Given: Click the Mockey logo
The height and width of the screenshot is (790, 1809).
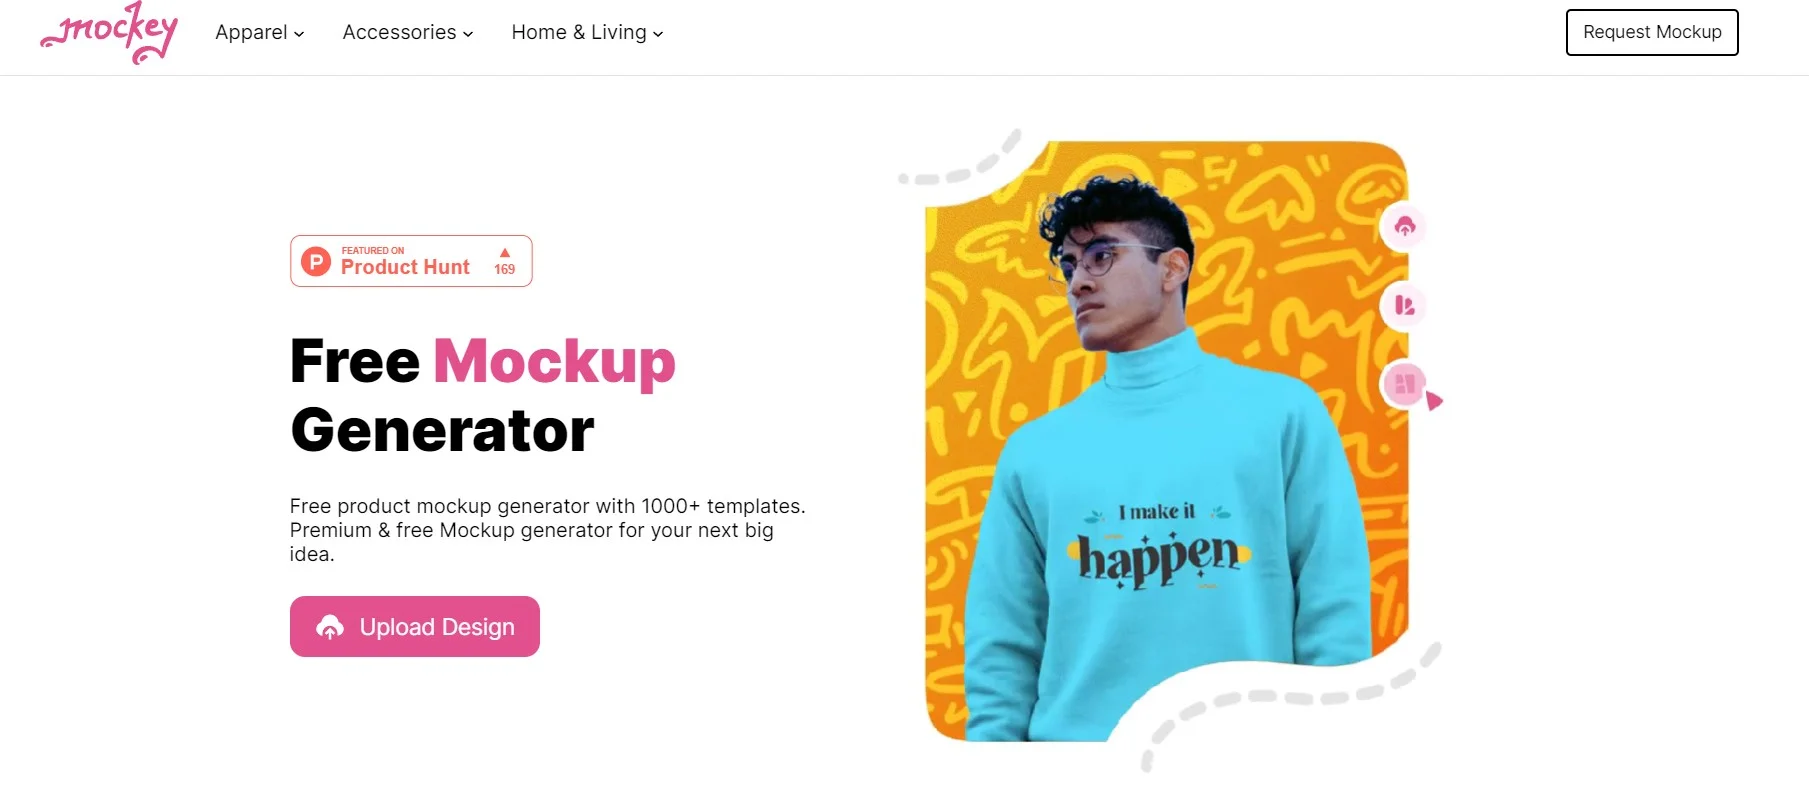Looking at the screenshot, I should [109, 33].
